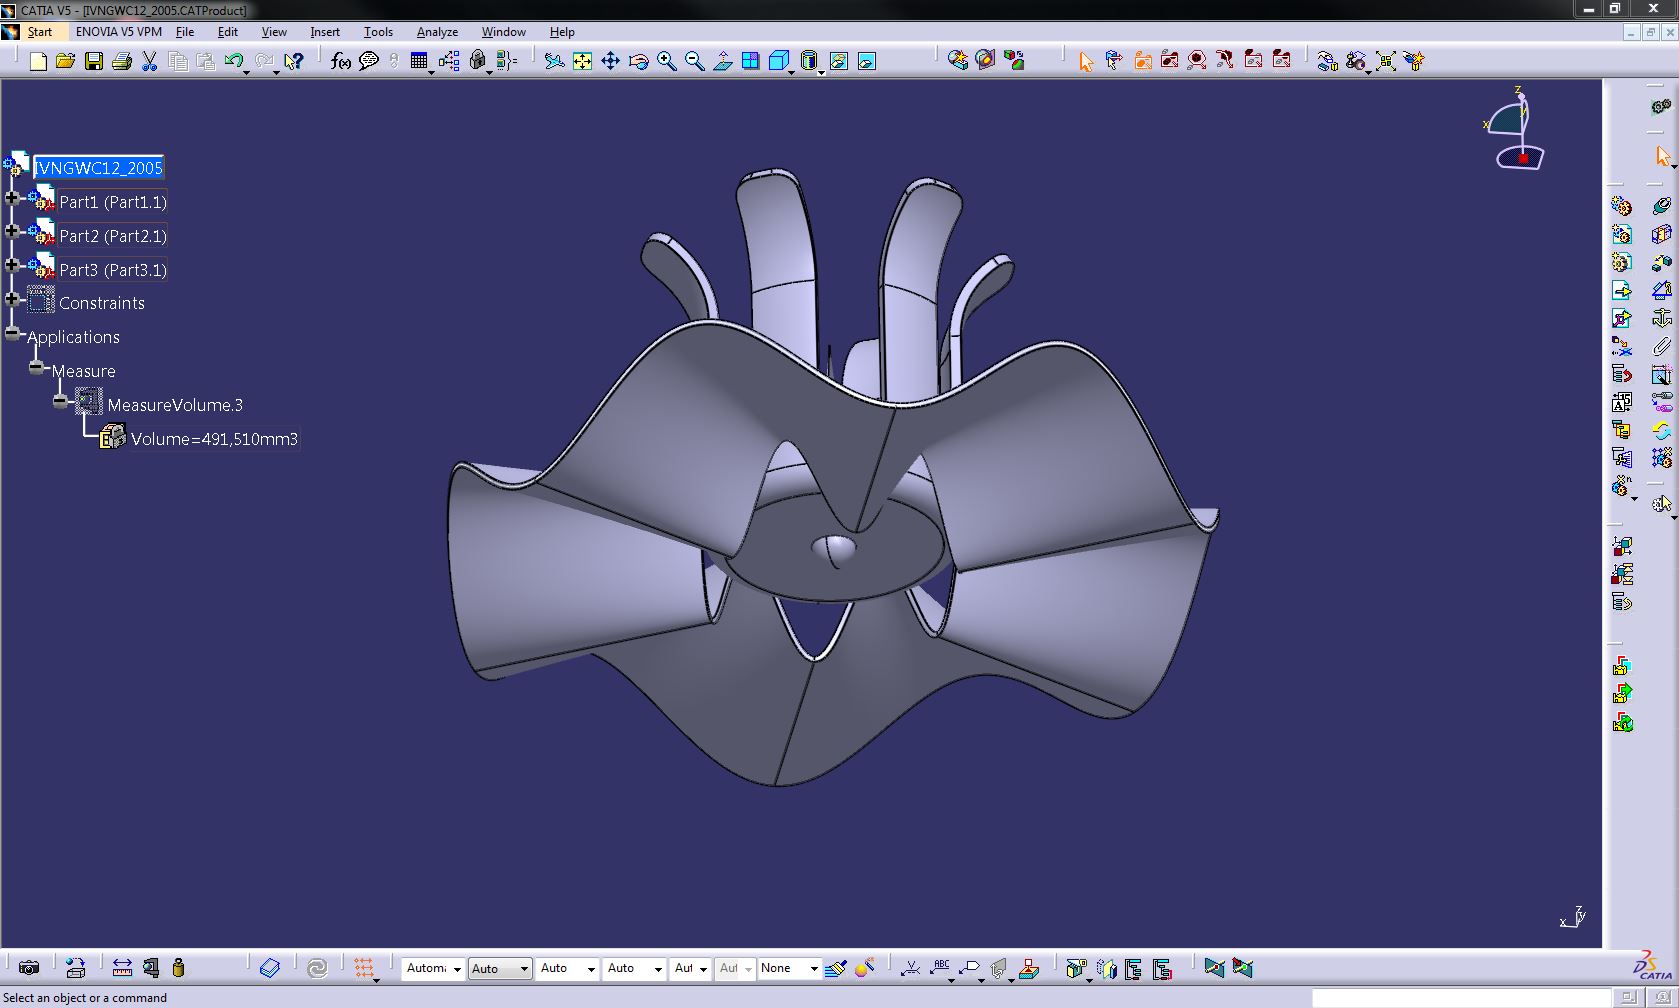
Task: Expand the Part1 (Part1.1) node
Action: 12,198
